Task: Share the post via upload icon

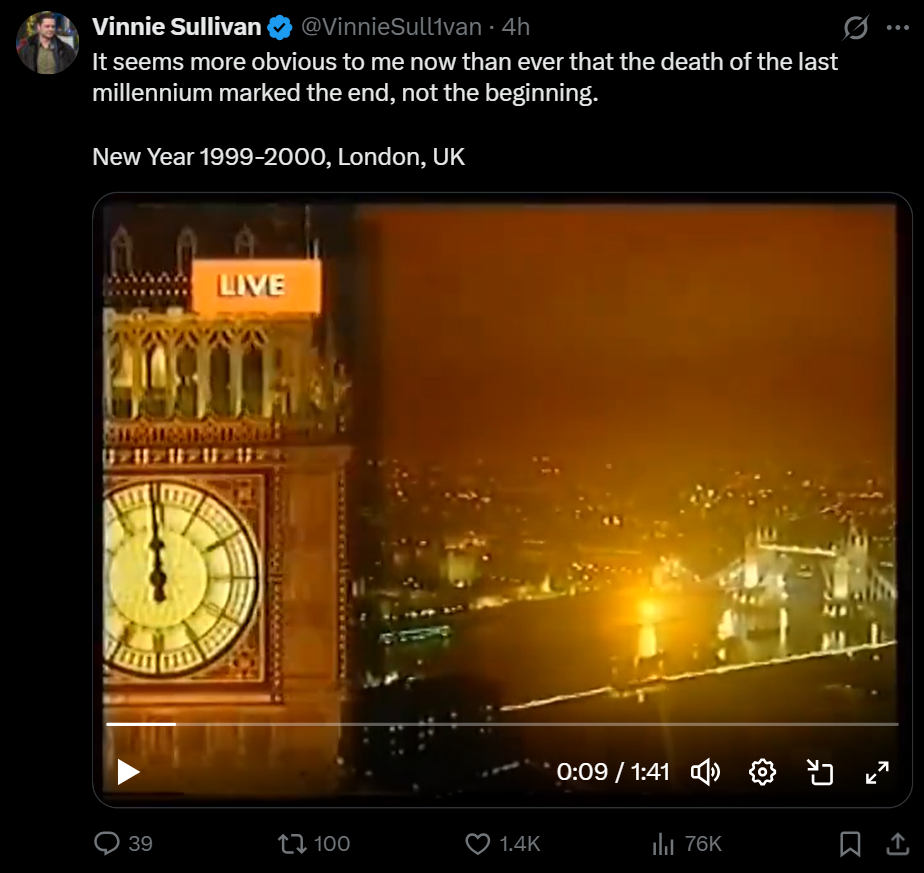Action: [x=897, y=843]
